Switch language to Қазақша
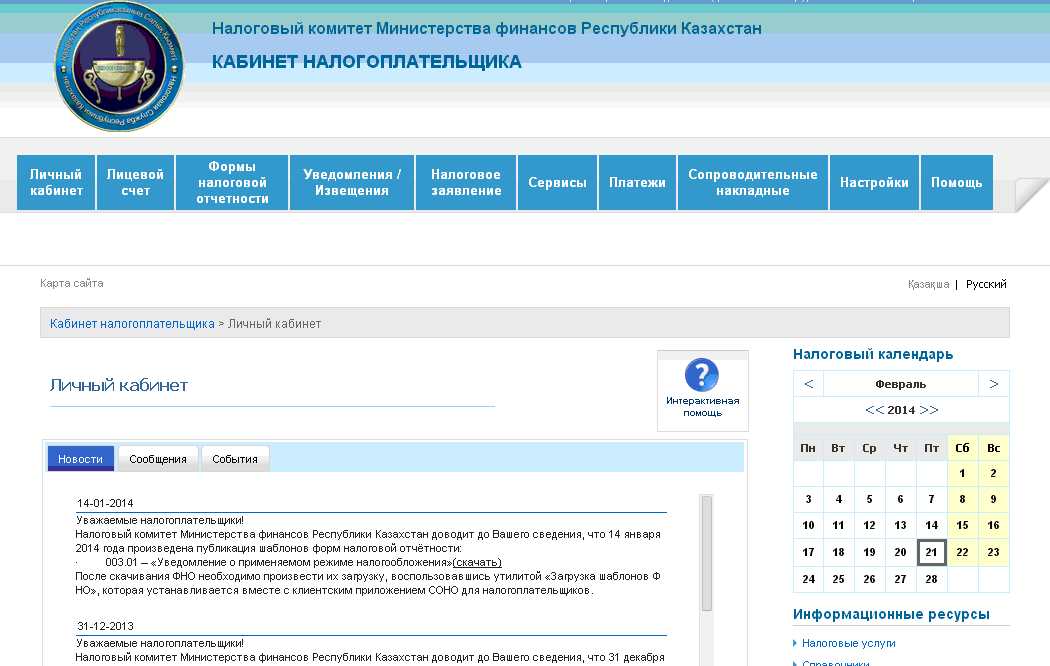The image size is (1050, 666). point(928,284)
